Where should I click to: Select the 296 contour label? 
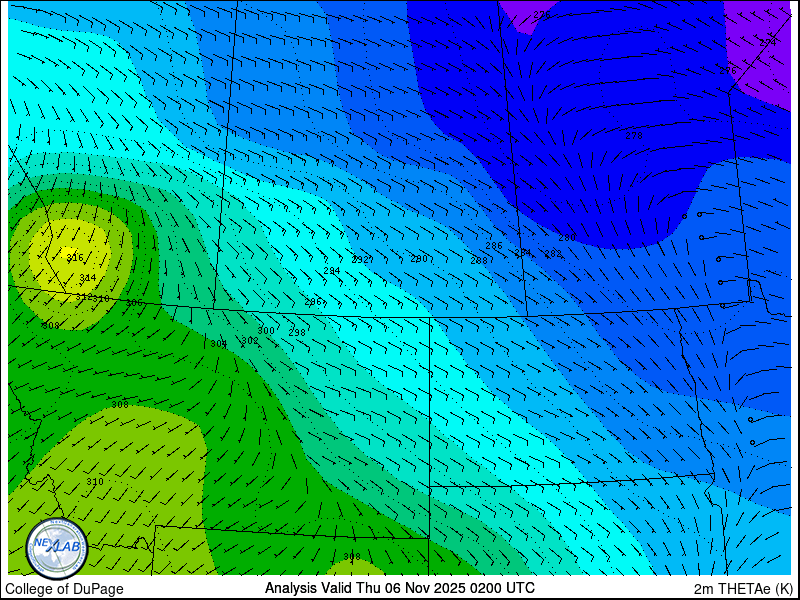313,302
